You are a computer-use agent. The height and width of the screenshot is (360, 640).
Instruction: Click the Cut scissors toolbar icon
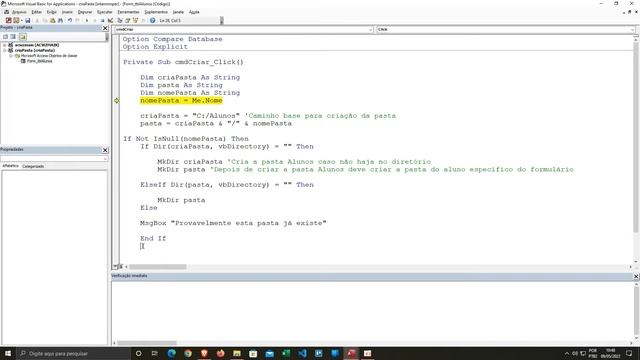tap(37, 20)
